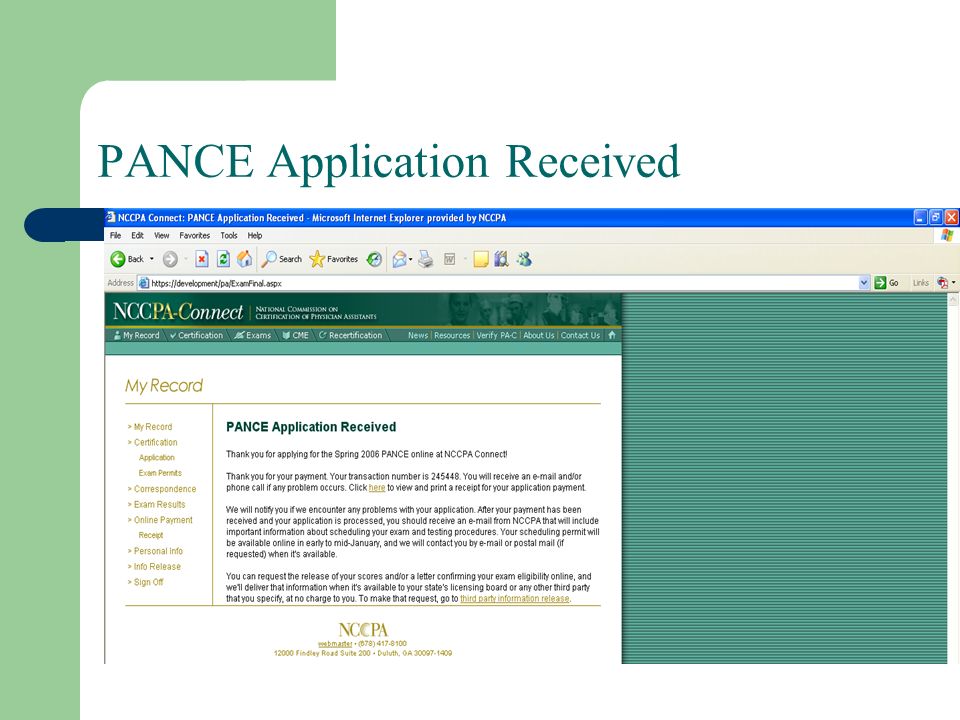The image size is (960, 720).
Task: Click the NCCPA-Connect logo
Action: [x=178, y=312]
